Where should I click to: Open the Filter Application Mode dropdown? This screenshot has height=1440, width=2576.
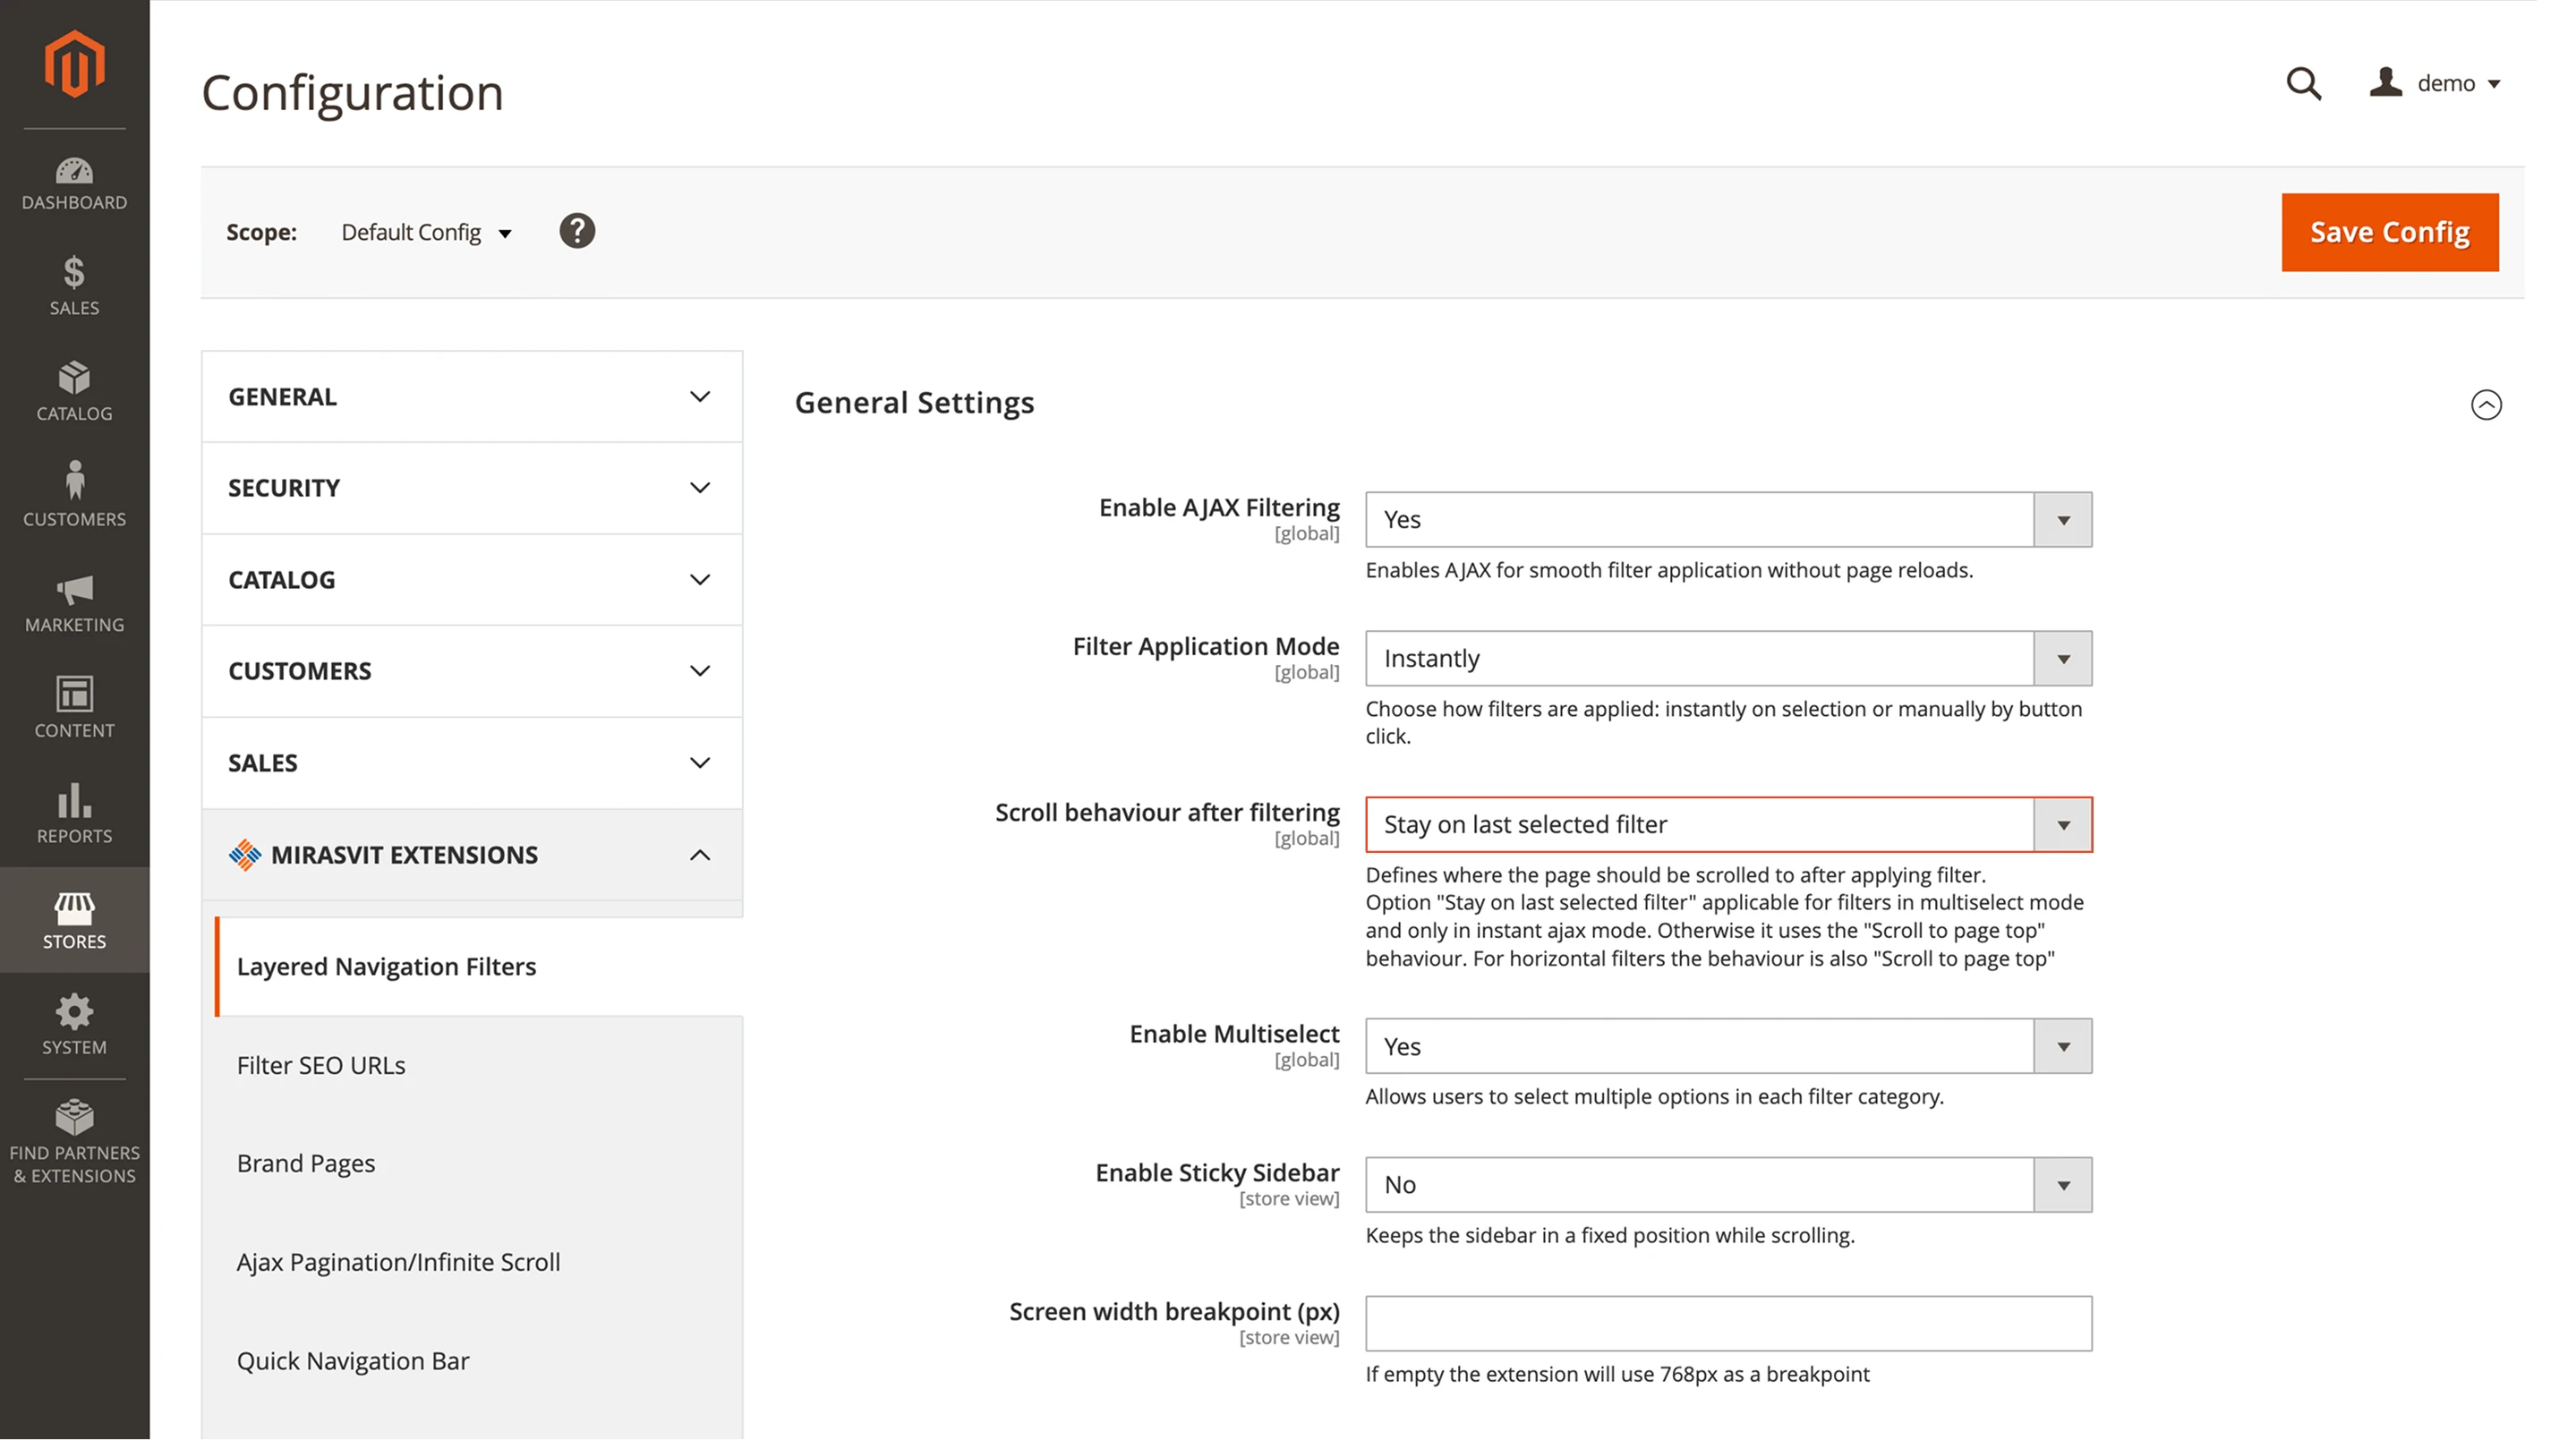pos(1728,658)
